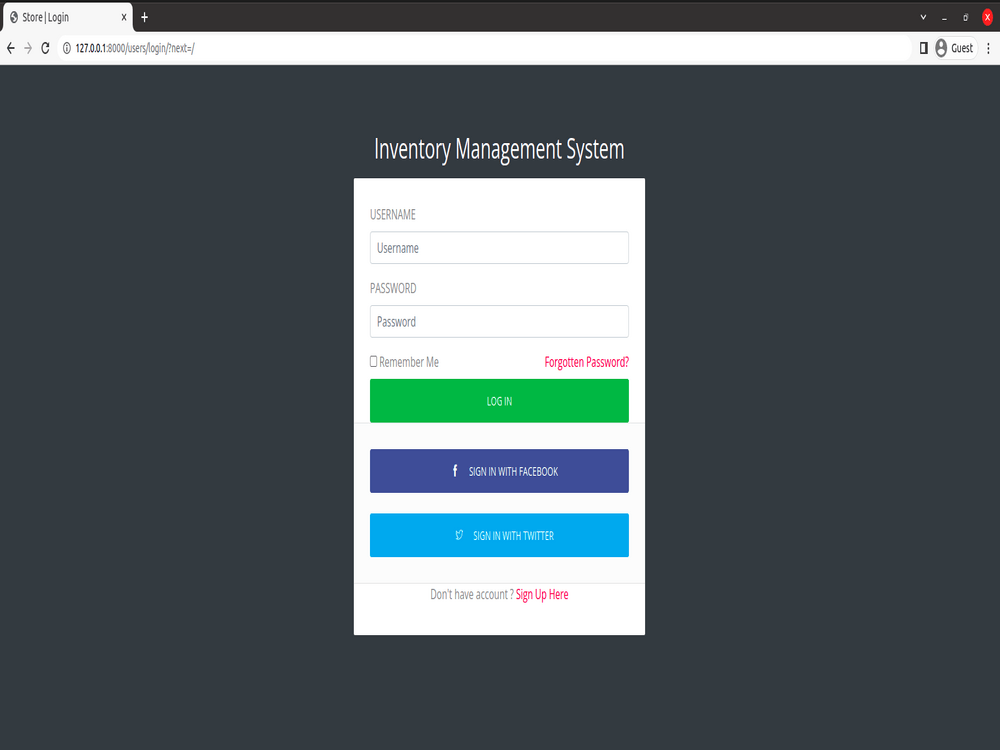Toggle the browser side panel
The image size is (1000, 750).
pyautogui.click(x=923, y=48)
